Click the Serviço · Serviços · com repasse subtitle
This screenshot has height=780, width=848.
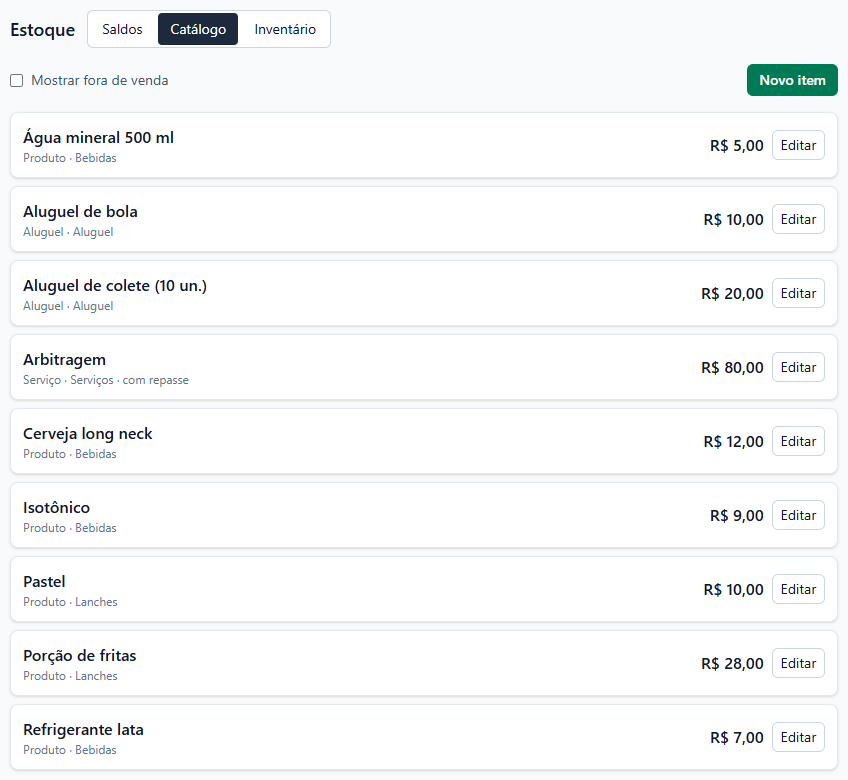[x=106, y=380]
